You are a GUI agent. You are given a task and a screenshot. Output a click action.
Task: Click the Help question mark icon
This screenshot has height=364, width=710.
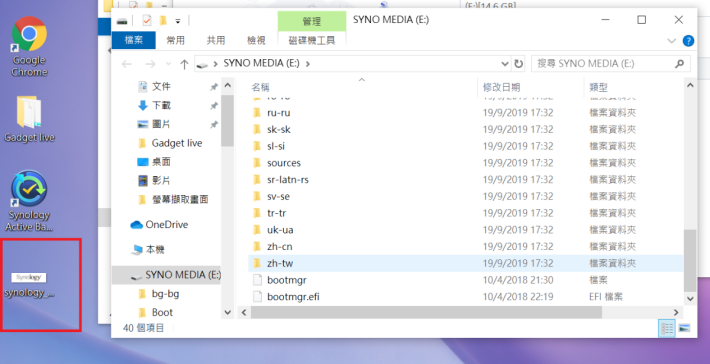coord(688,41)
